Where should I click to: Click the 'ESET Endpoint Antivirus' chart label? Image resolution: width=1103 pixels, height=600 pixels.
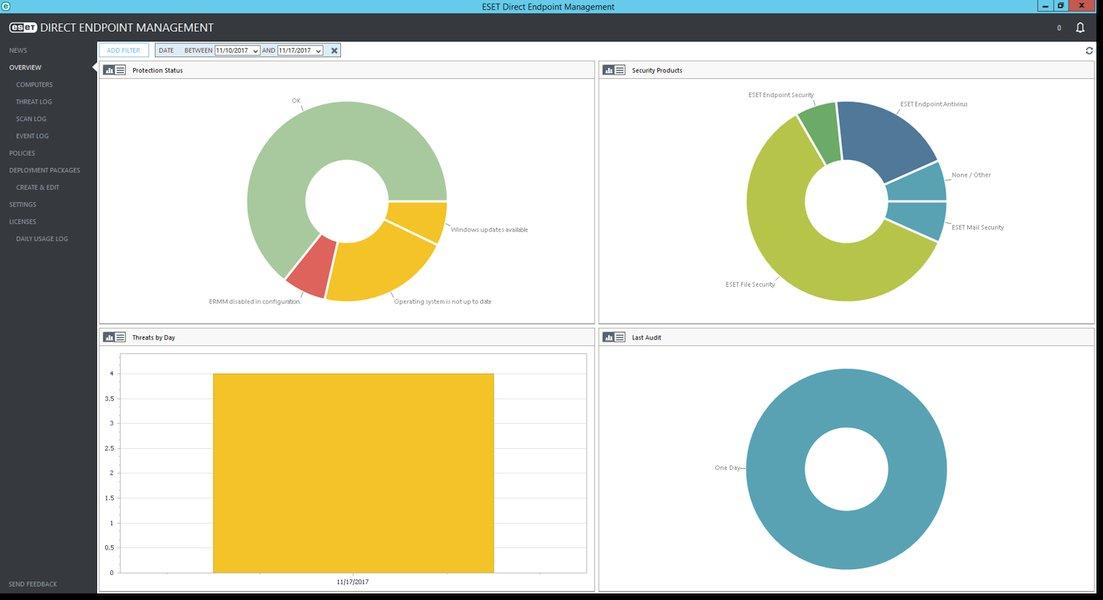[933, 104]
